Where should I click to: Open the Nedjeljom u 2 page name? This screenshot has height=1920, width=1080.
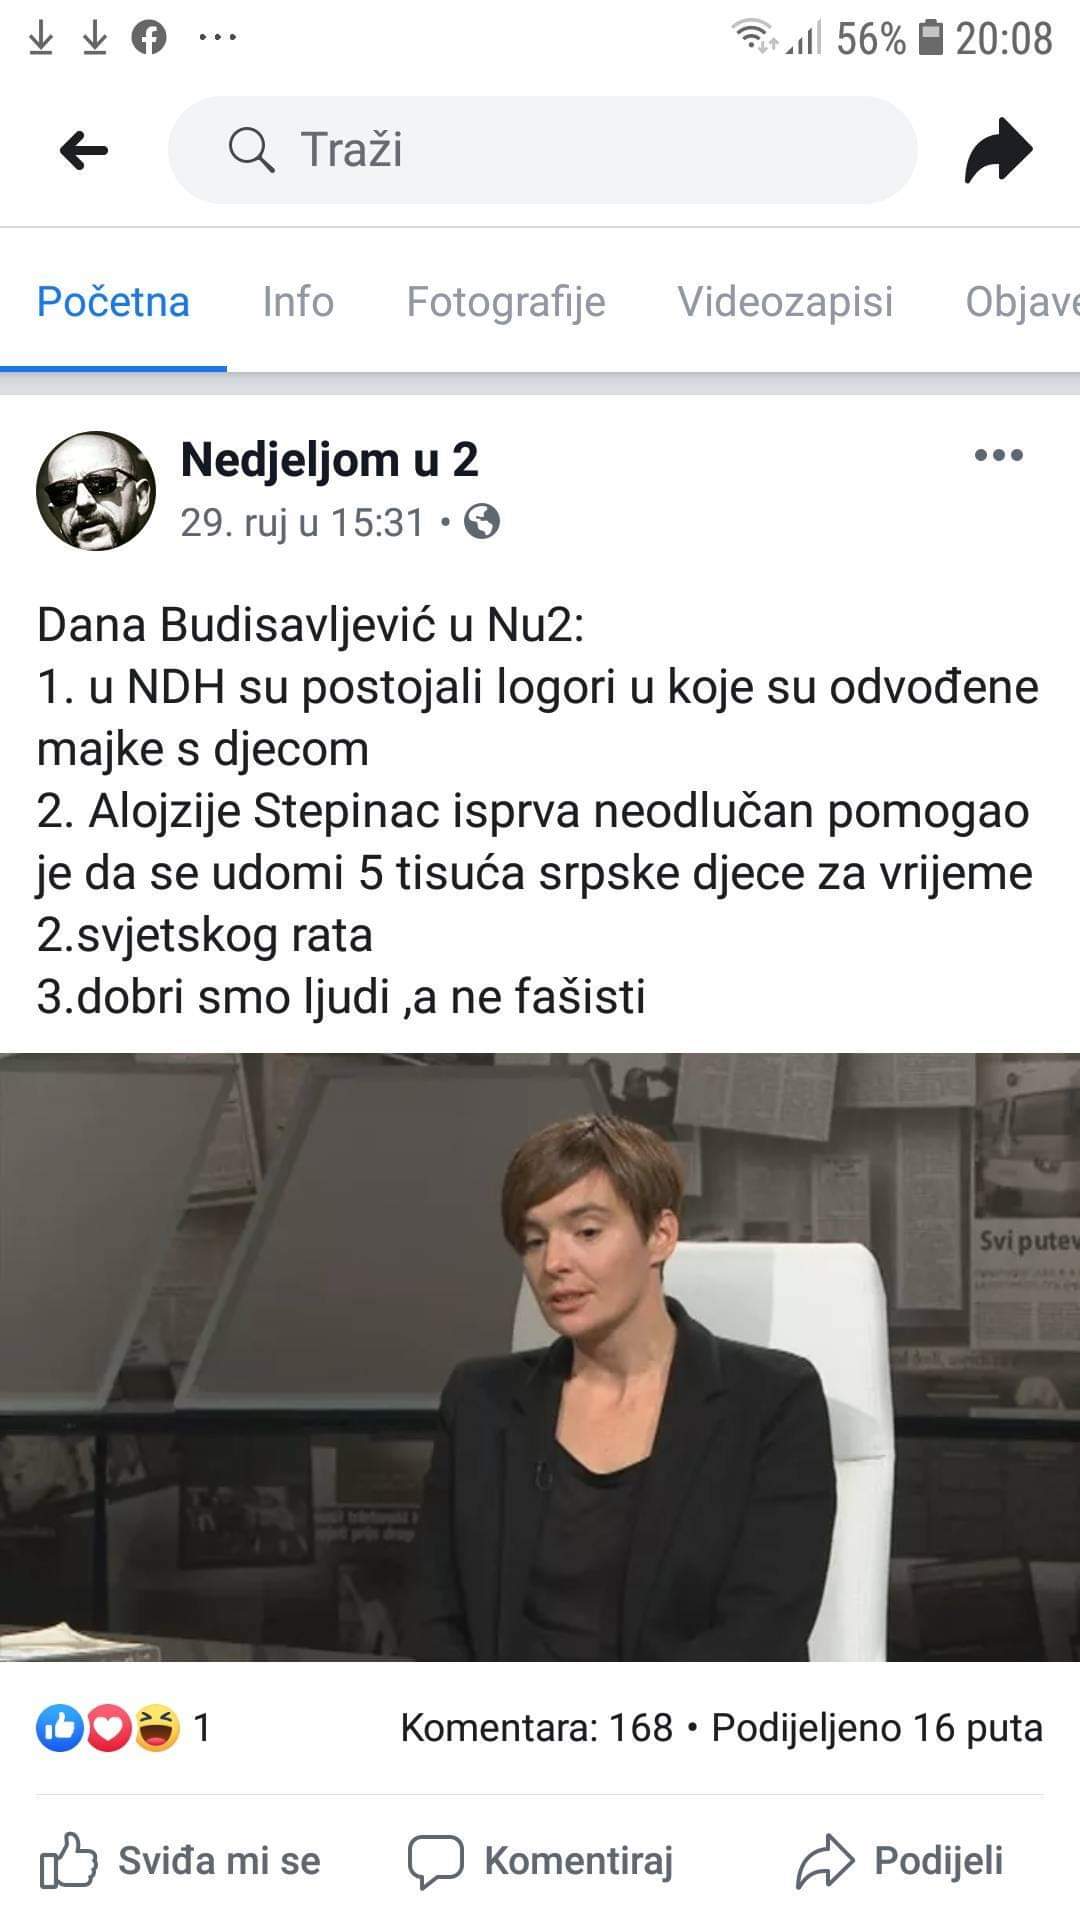click(330, 460)
